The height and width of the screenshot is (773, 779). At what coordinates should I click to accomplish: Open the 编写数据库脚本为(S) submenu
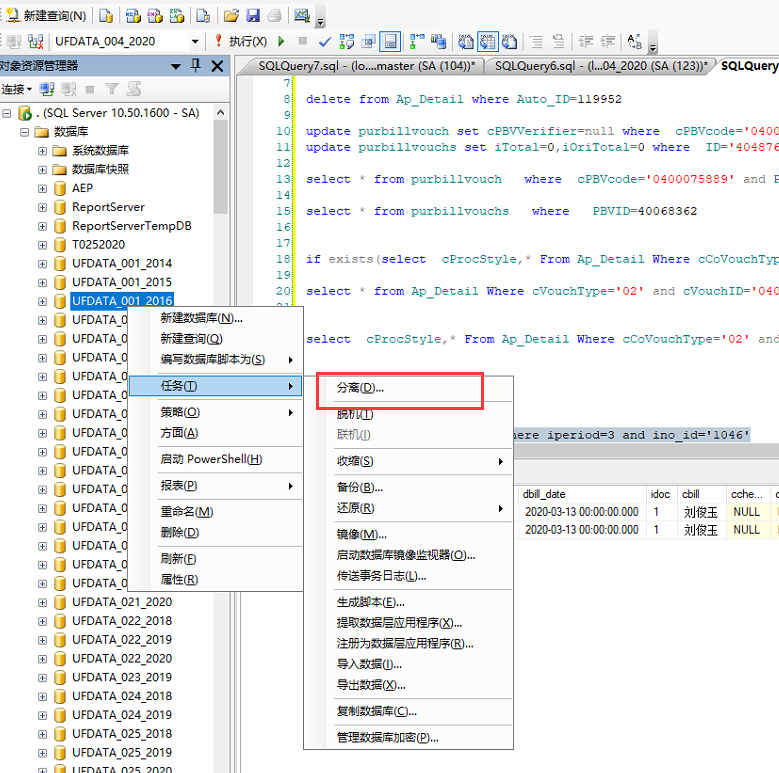click(x=215, y=360)
